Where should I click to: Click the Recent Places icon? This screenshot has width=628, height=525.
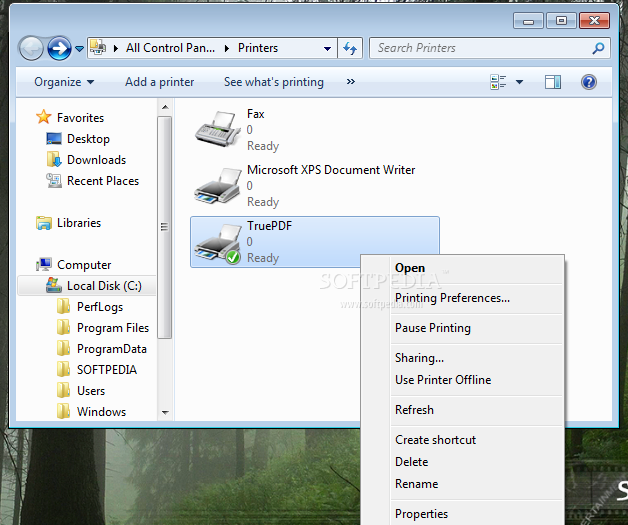click(x=54, y=181)
